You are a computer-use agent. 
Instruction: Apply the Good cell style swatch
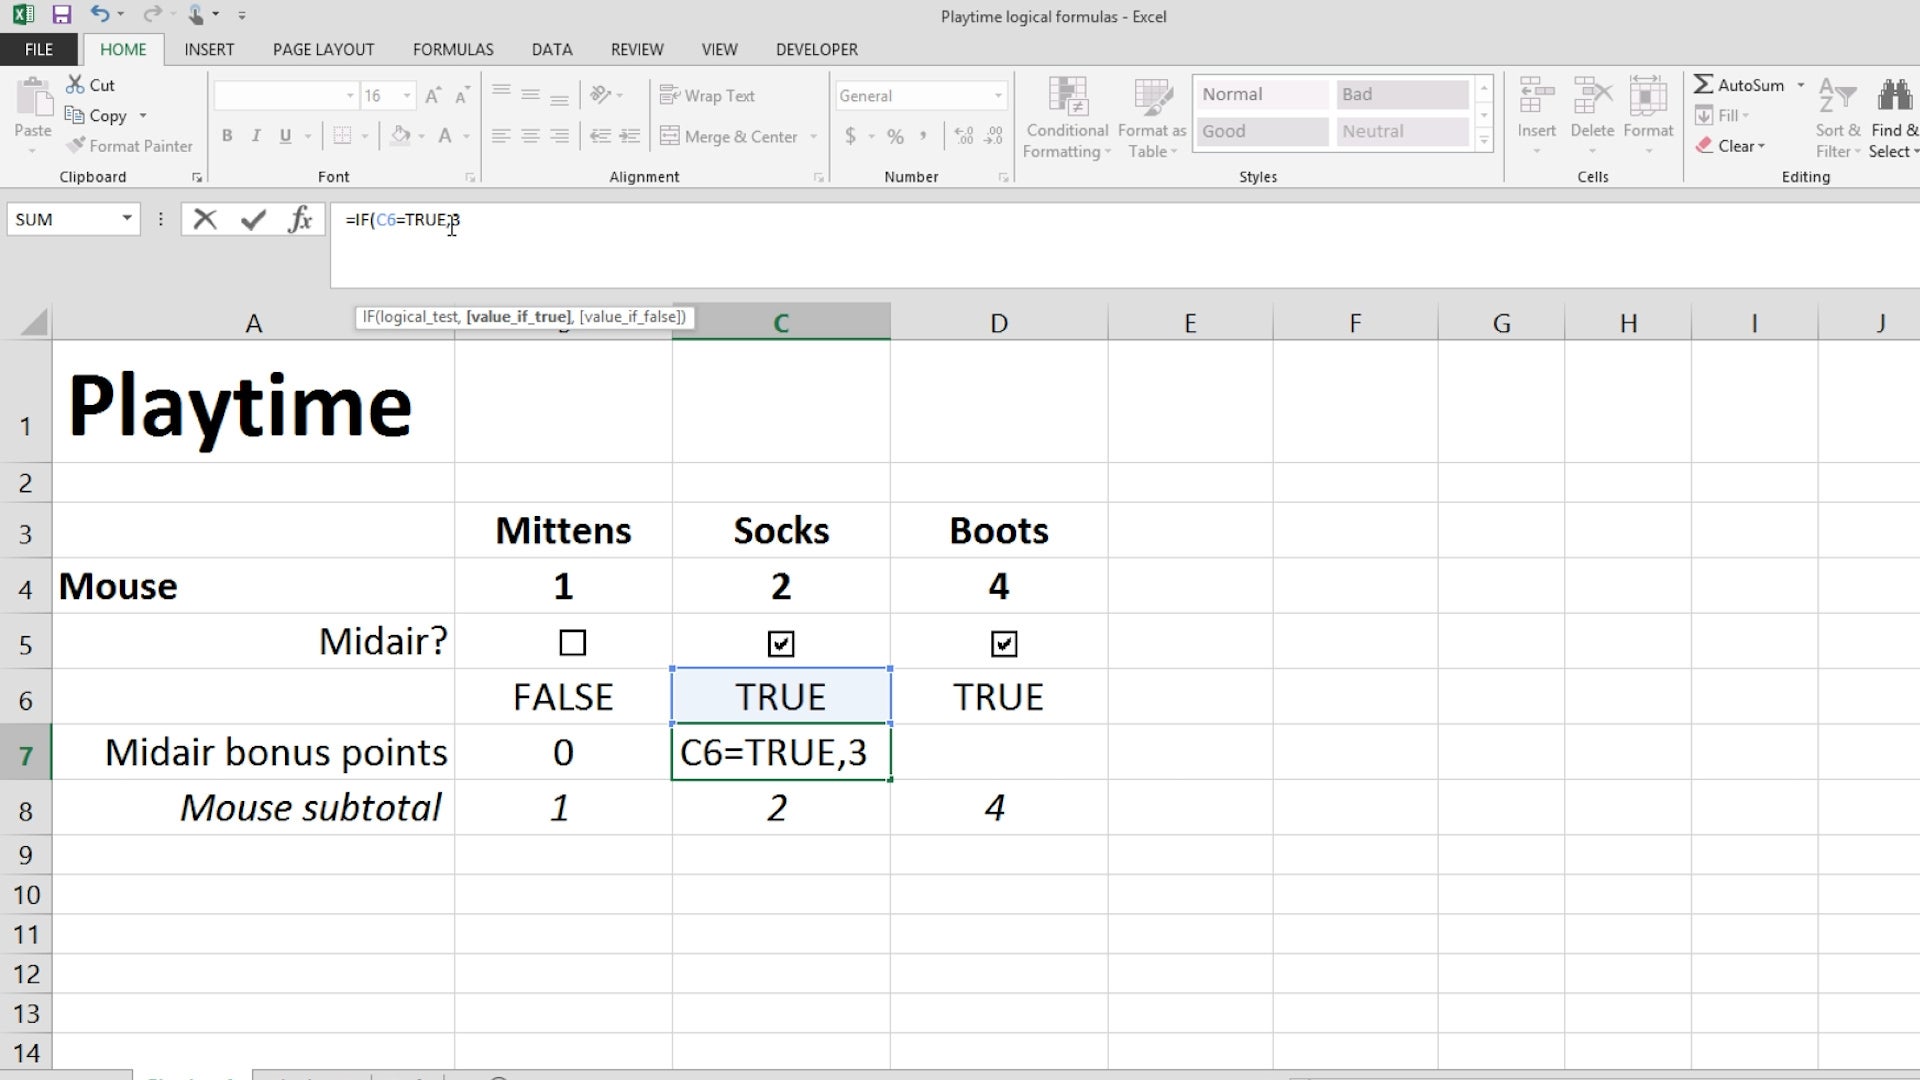click(x=1263, y=131)
